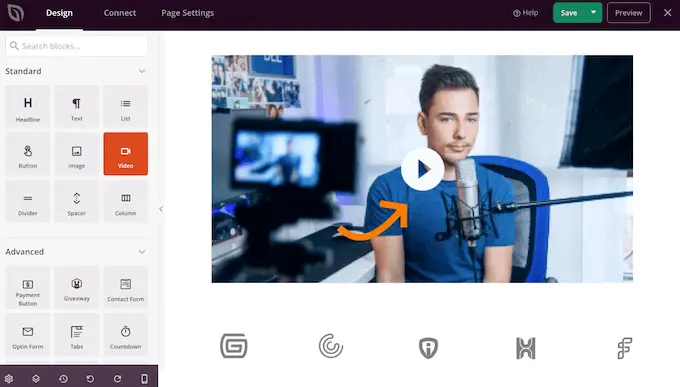Select the Text block
The height and width of the screenshot is (387, 680).
point(77,107)
